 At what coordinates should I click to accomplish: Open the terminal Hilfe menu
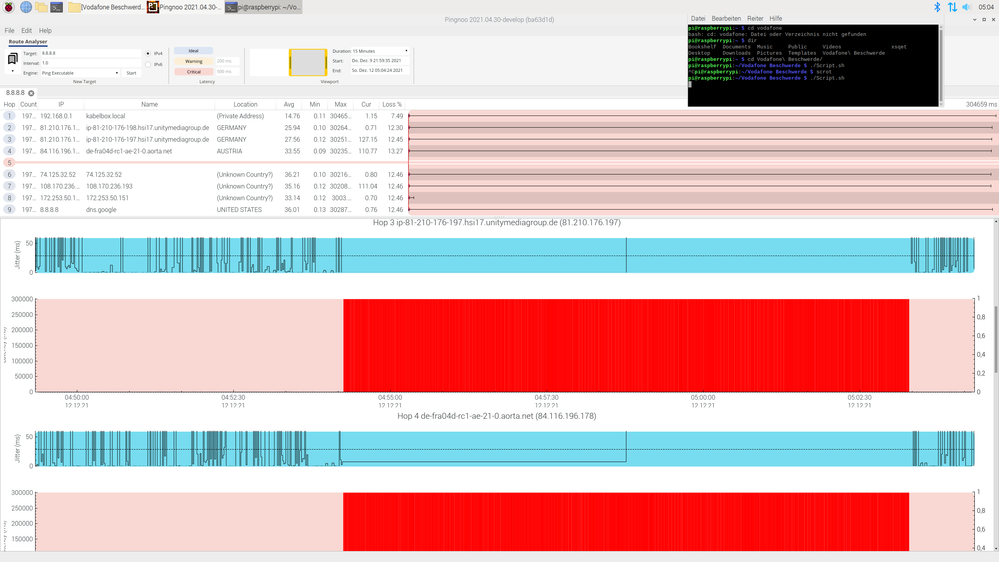775,18
